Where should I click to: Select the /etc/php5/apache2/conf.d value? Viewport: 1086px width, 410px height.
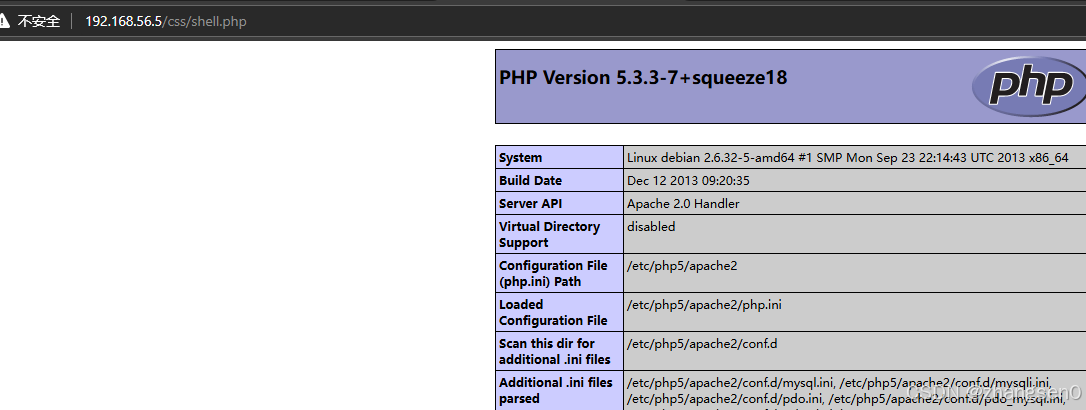pyautogui.click(x=702, y=343)
